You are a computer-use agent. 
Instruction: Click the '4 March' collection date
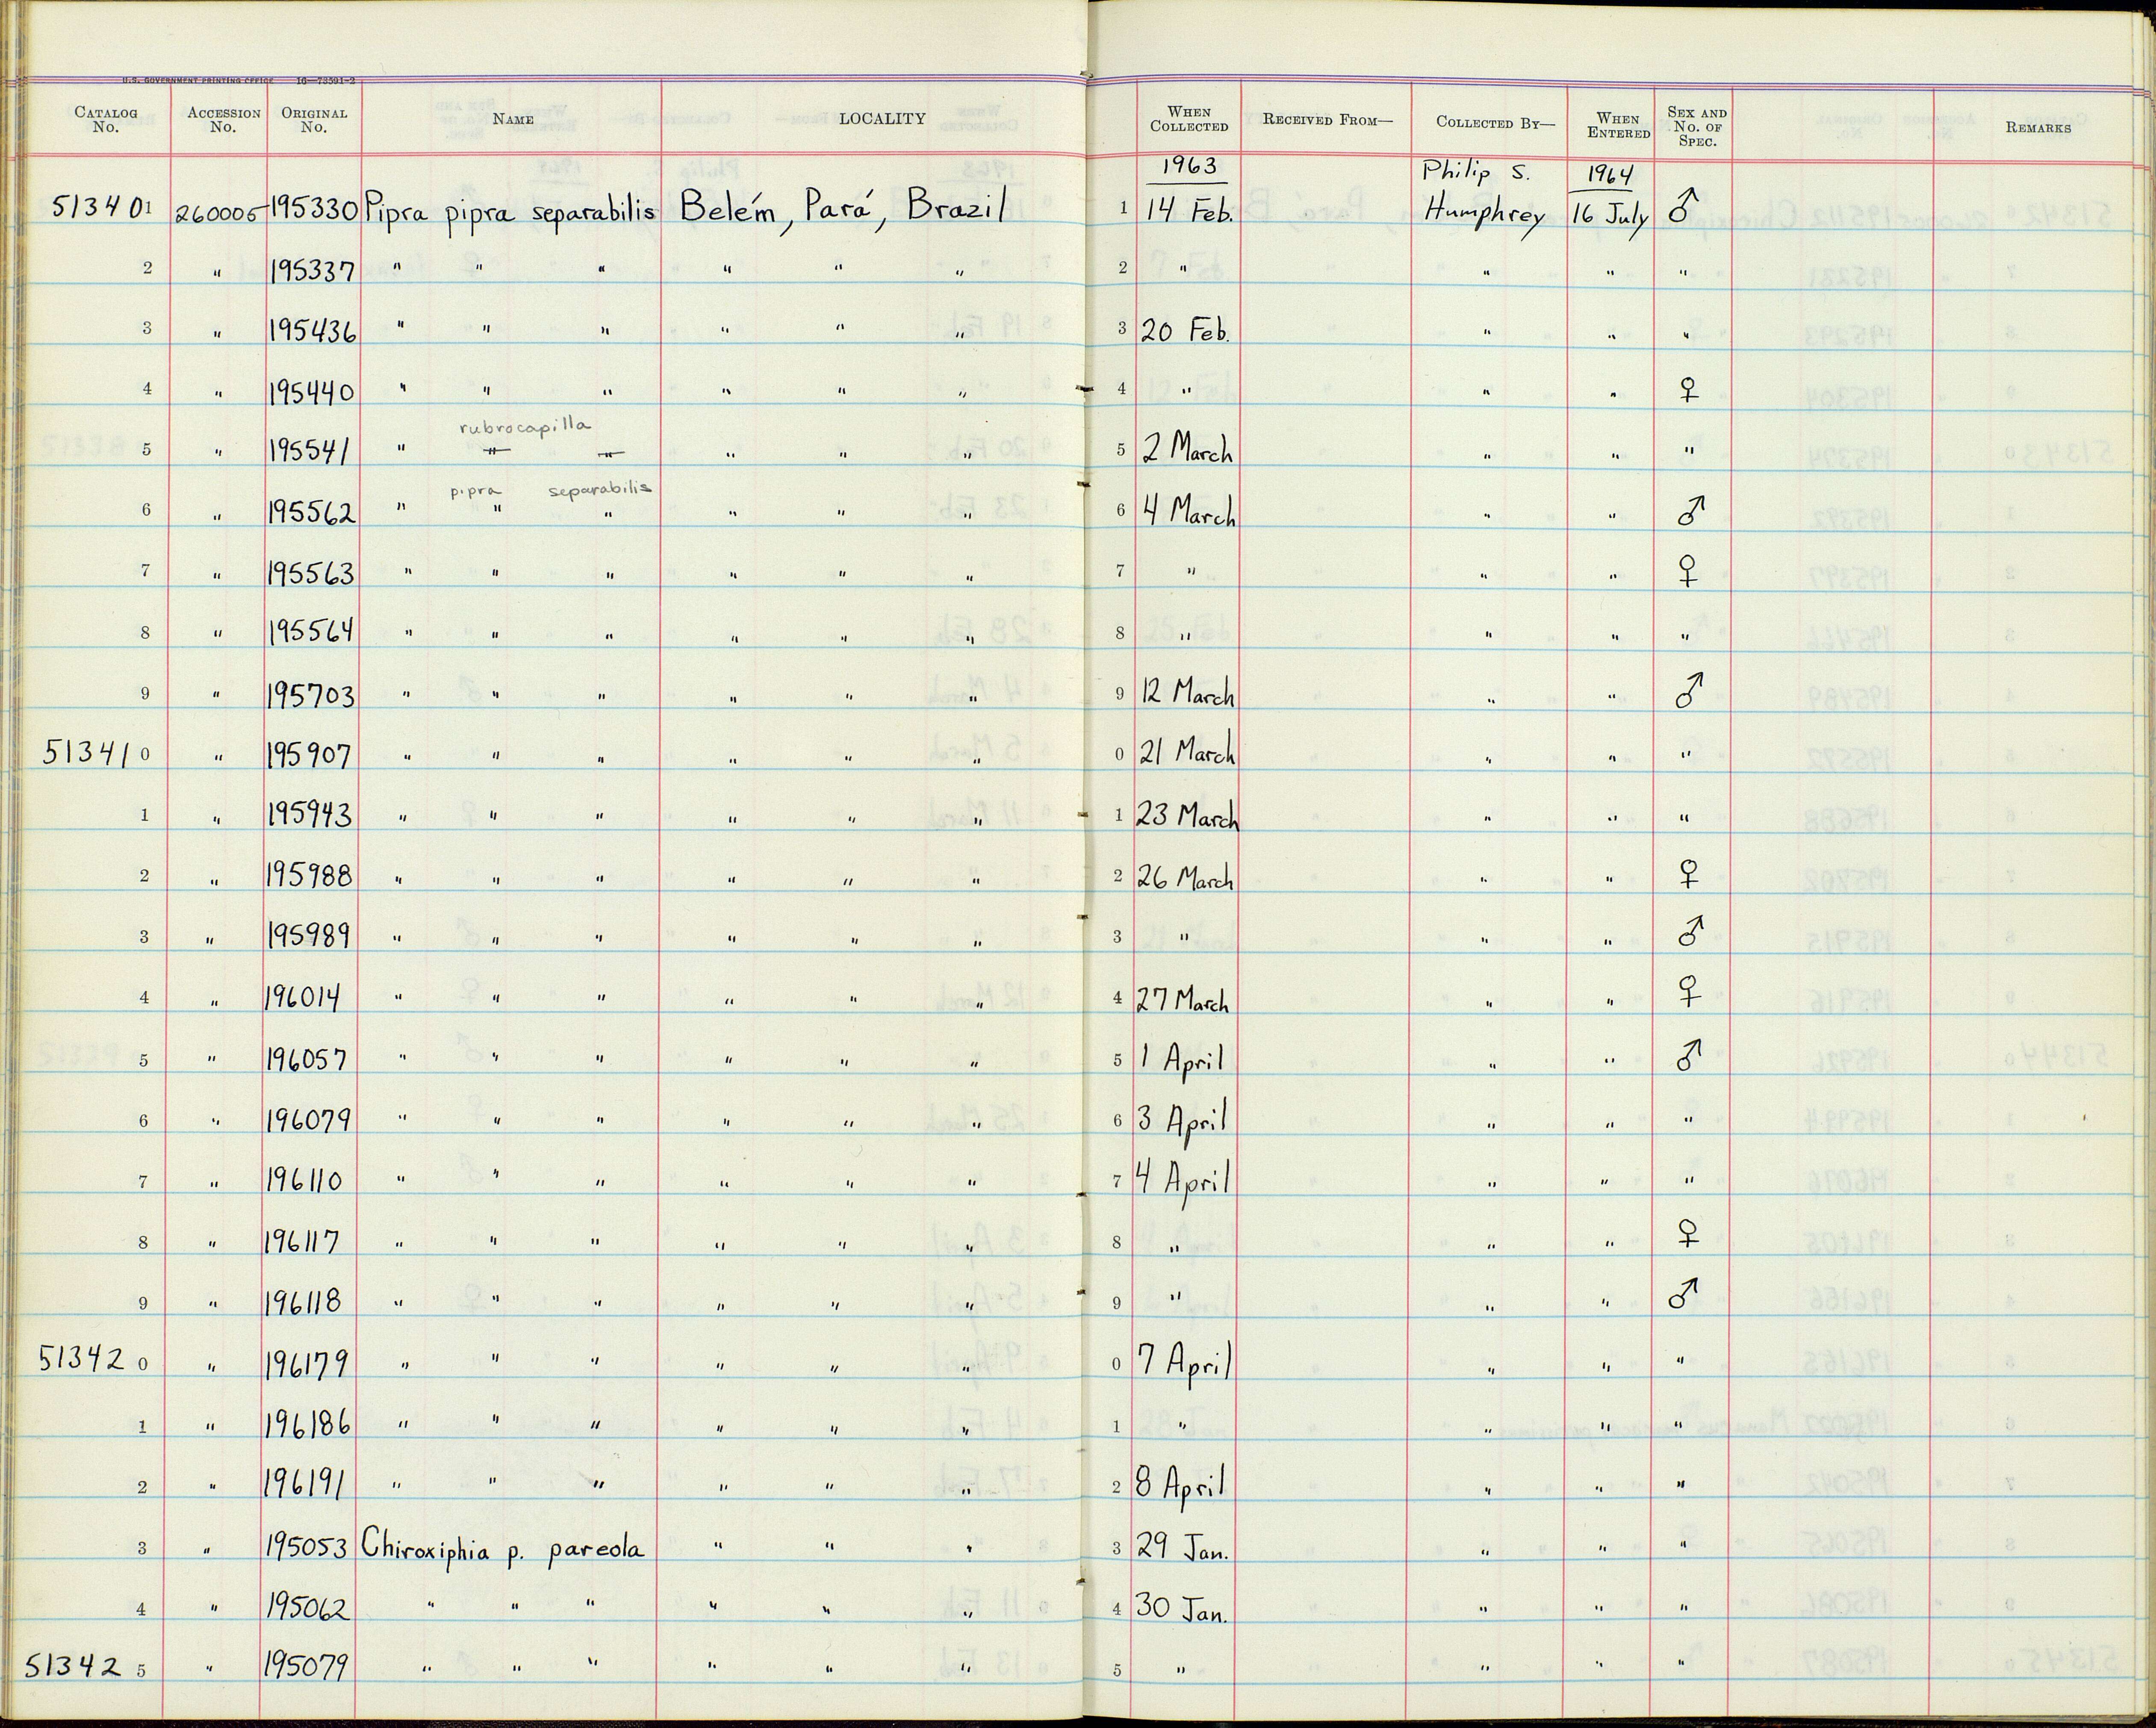(1189, 511)
